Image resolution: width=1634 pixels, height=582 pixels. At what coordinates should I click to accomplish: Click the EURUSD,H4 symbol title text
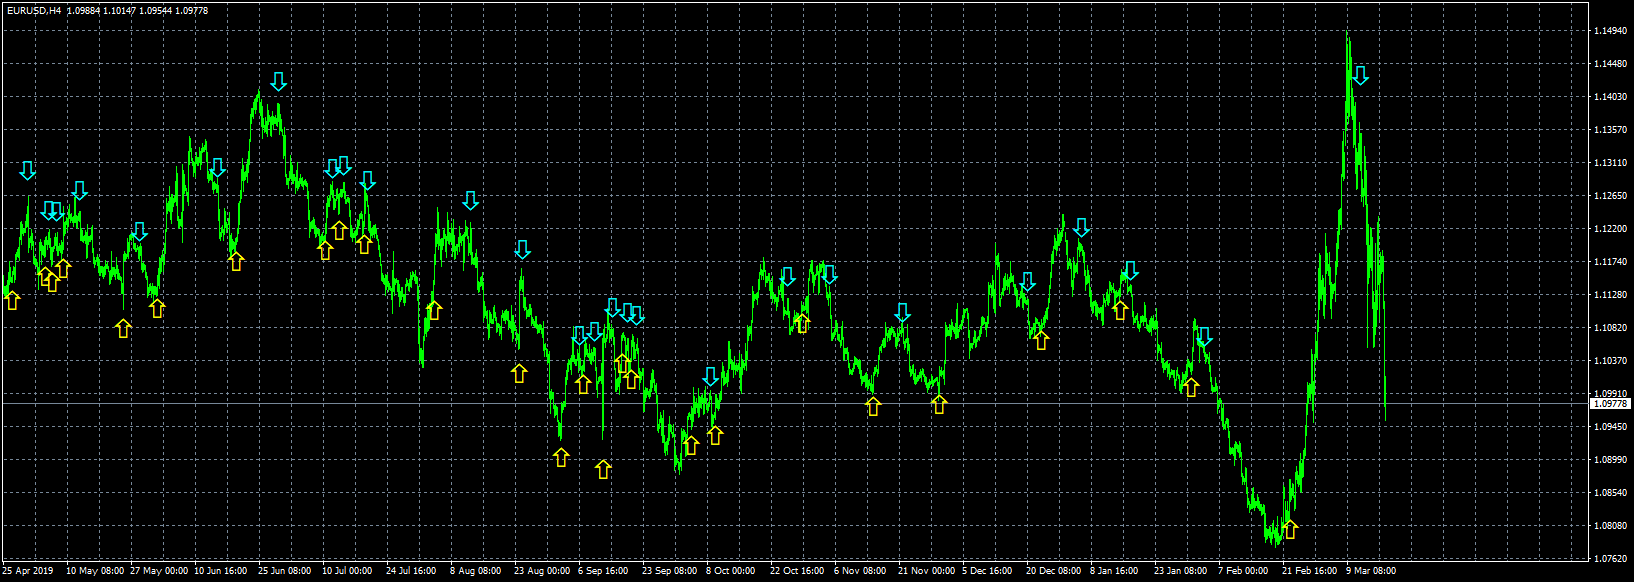tap(33, 10)
